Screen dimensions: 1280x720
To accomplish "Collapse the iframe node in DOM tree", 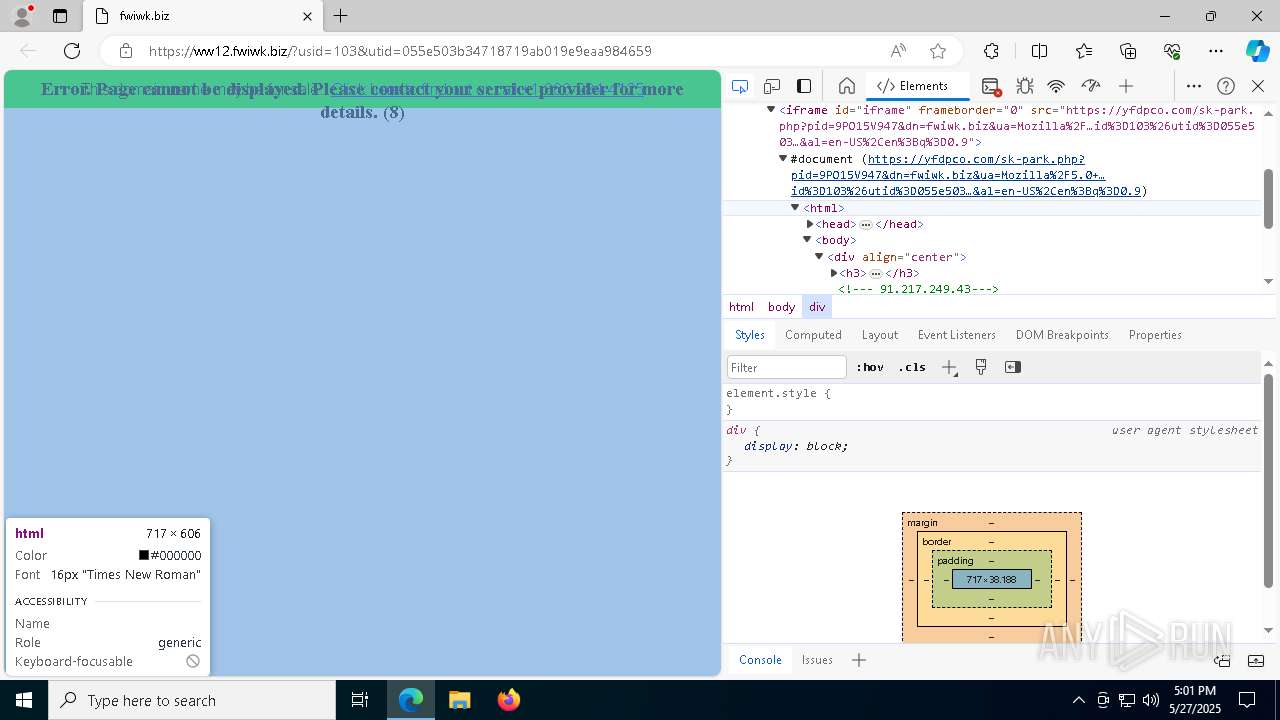I will [x=771, y=110].
